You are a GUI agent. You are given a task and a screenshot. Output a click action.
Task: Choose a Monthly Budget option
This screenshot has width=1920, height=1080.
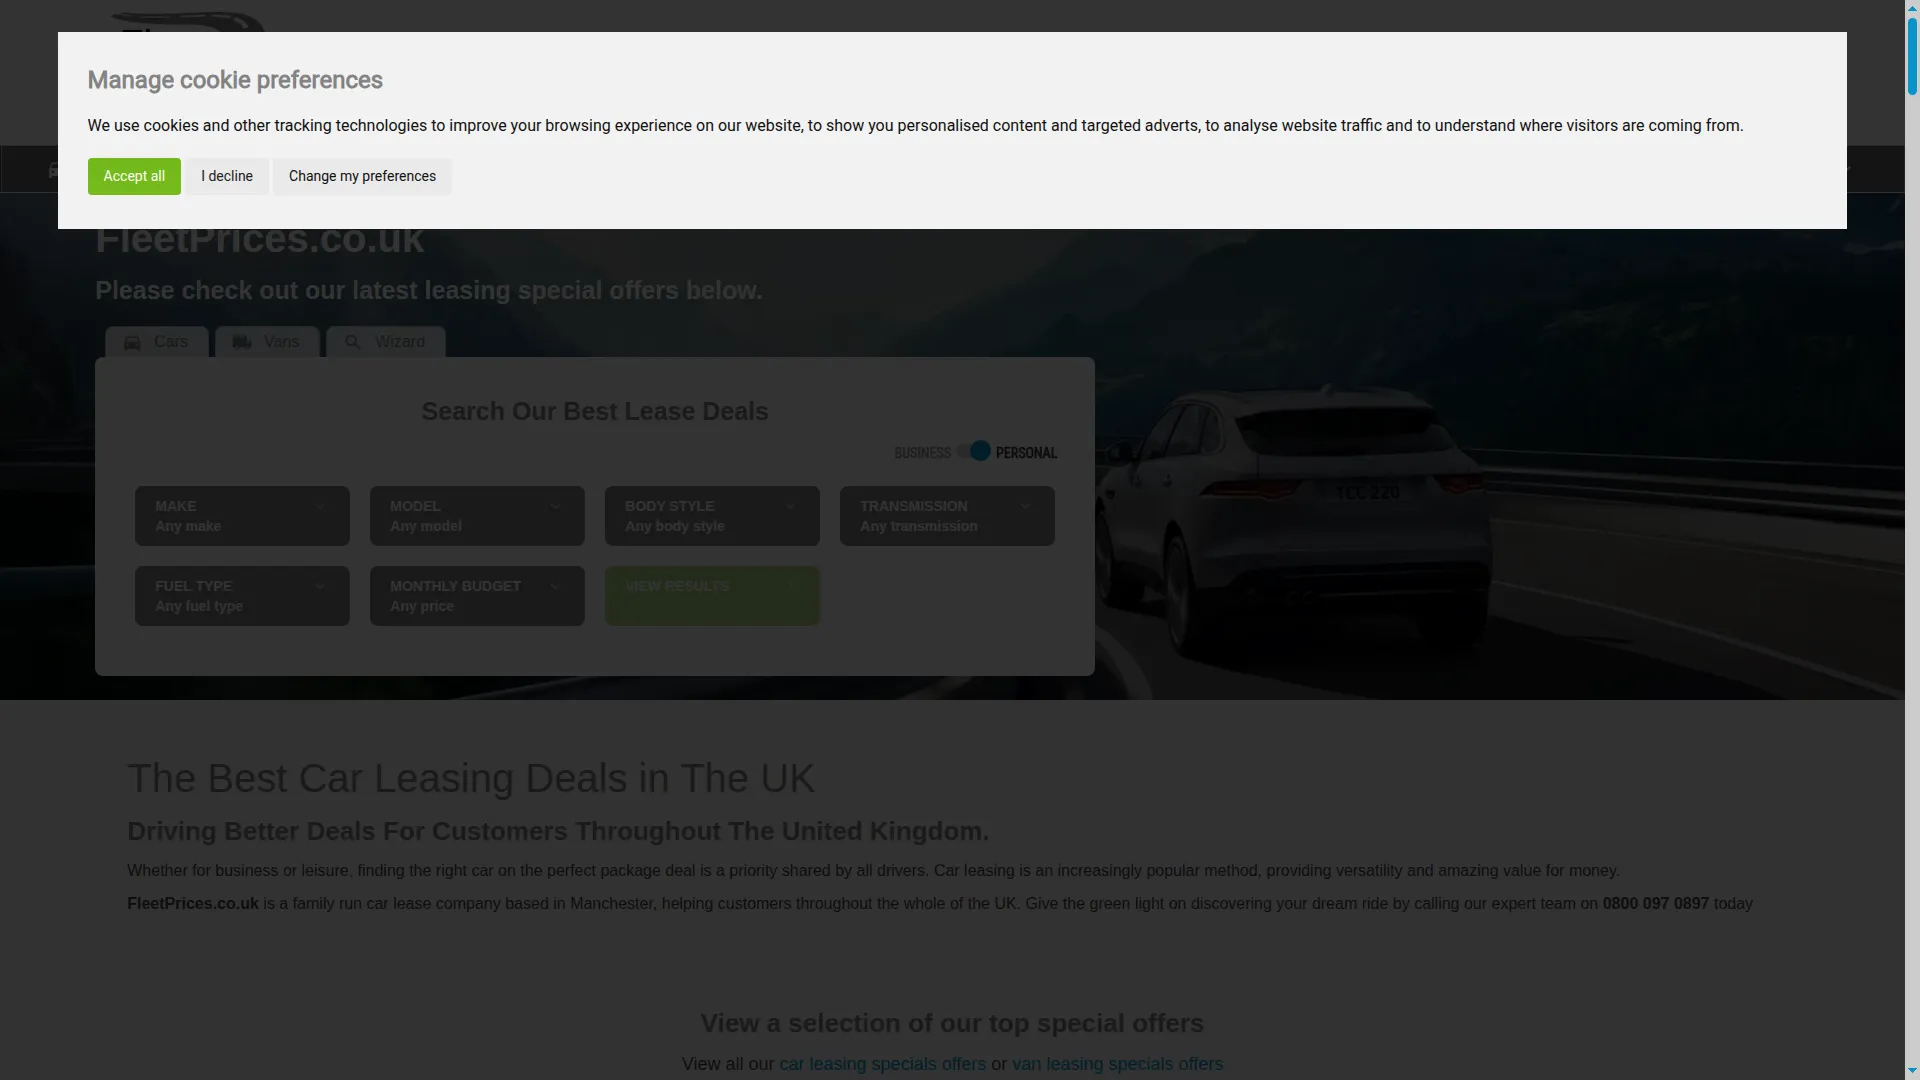point(477,596)
